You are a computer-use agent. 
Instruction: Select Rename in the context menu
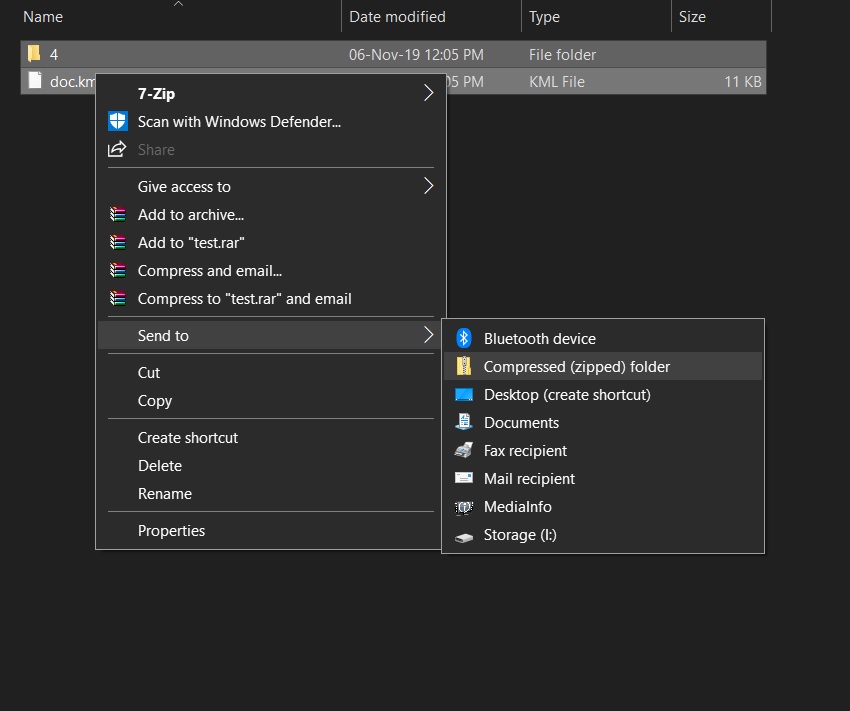(271, 494)
